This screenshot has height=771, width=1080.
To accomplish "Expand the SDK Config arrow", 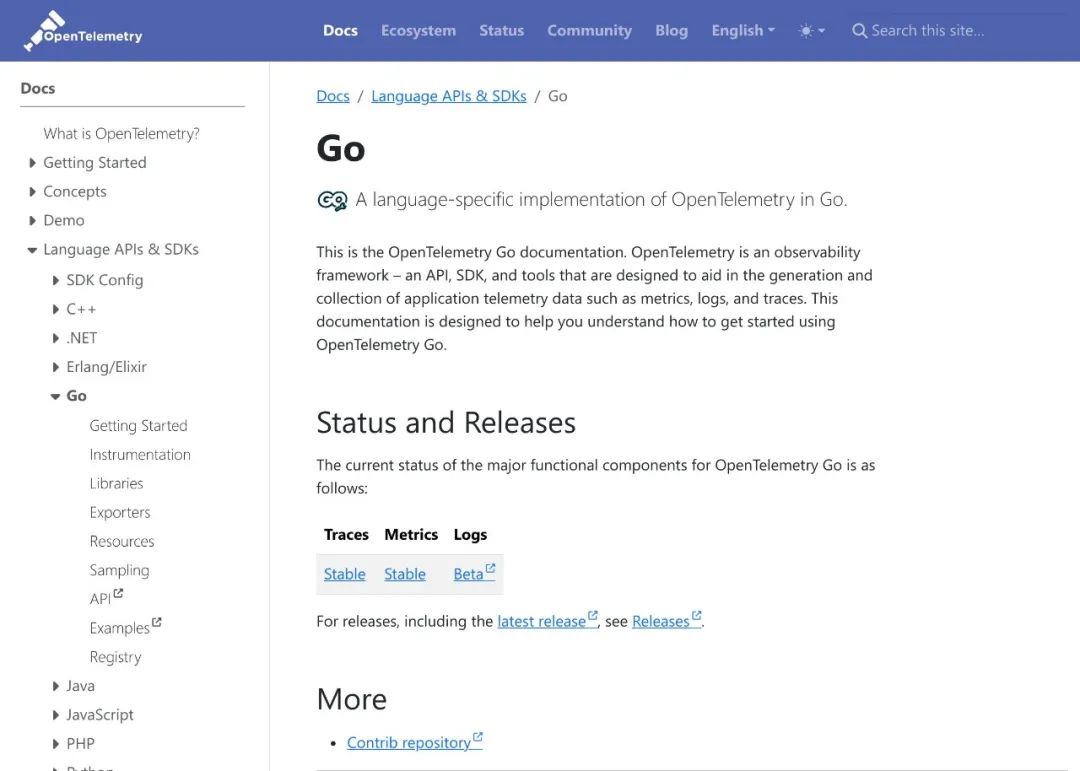I will 56,280.
